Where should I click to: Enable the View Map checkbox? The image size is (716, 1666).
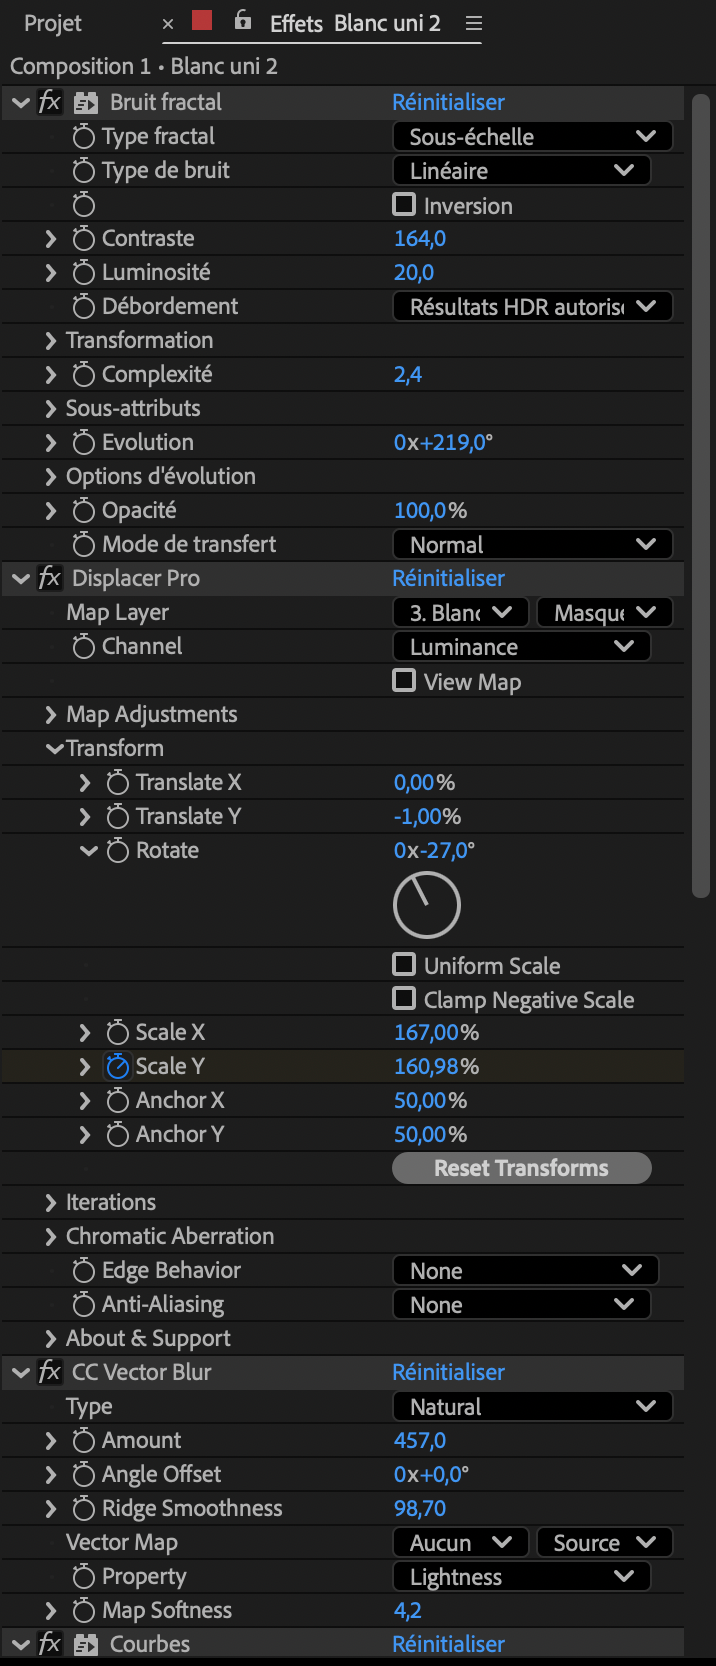click(x=404, y=681)
